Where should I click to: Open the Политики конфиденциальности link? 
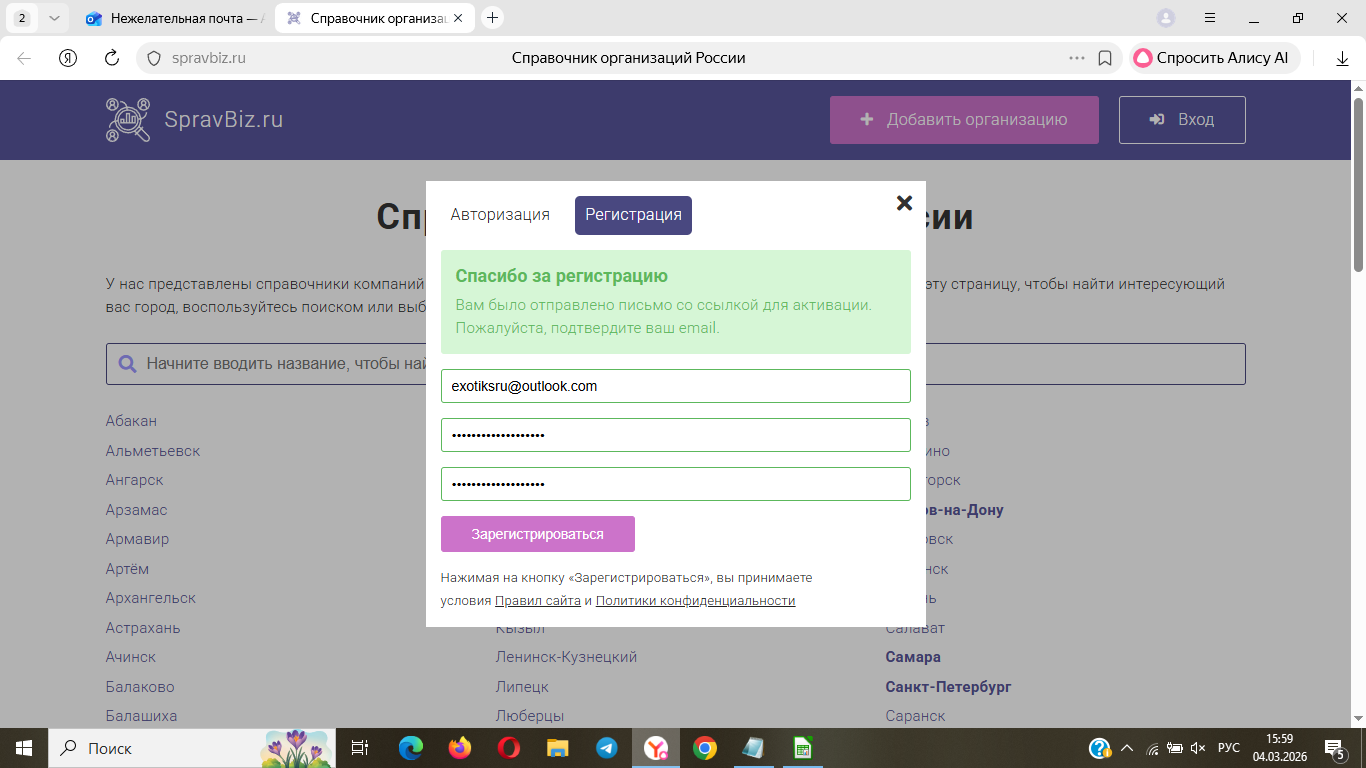[x=696, y=601]
